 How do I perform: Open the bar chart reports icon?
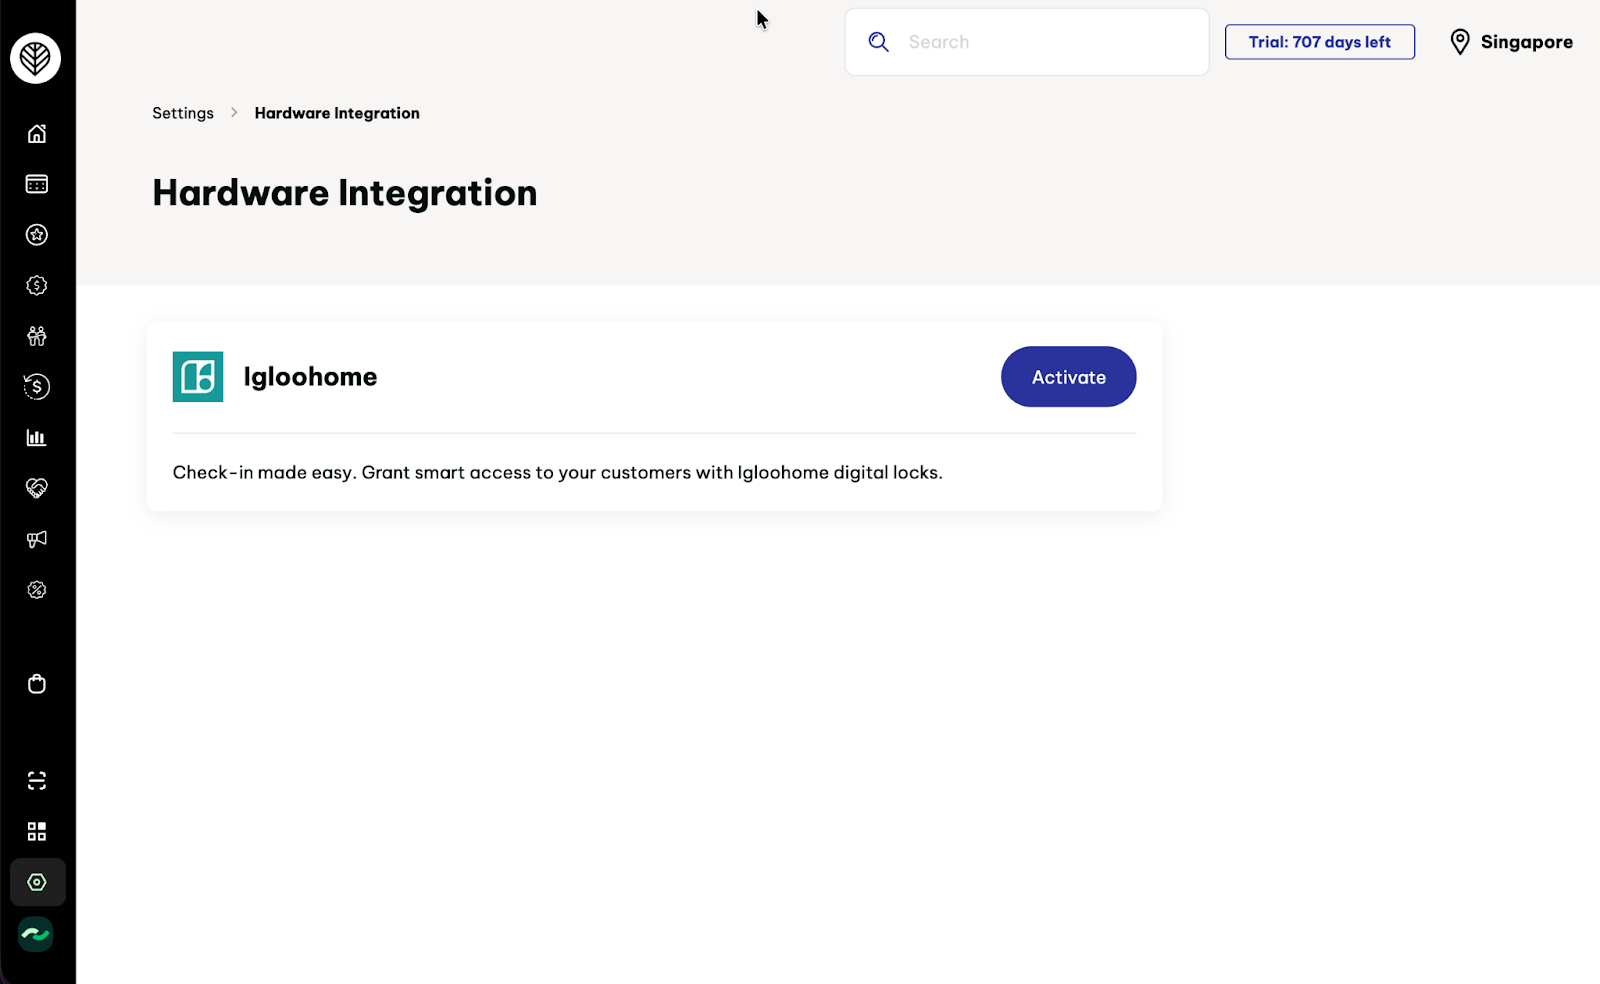click(x=37, y=437)
